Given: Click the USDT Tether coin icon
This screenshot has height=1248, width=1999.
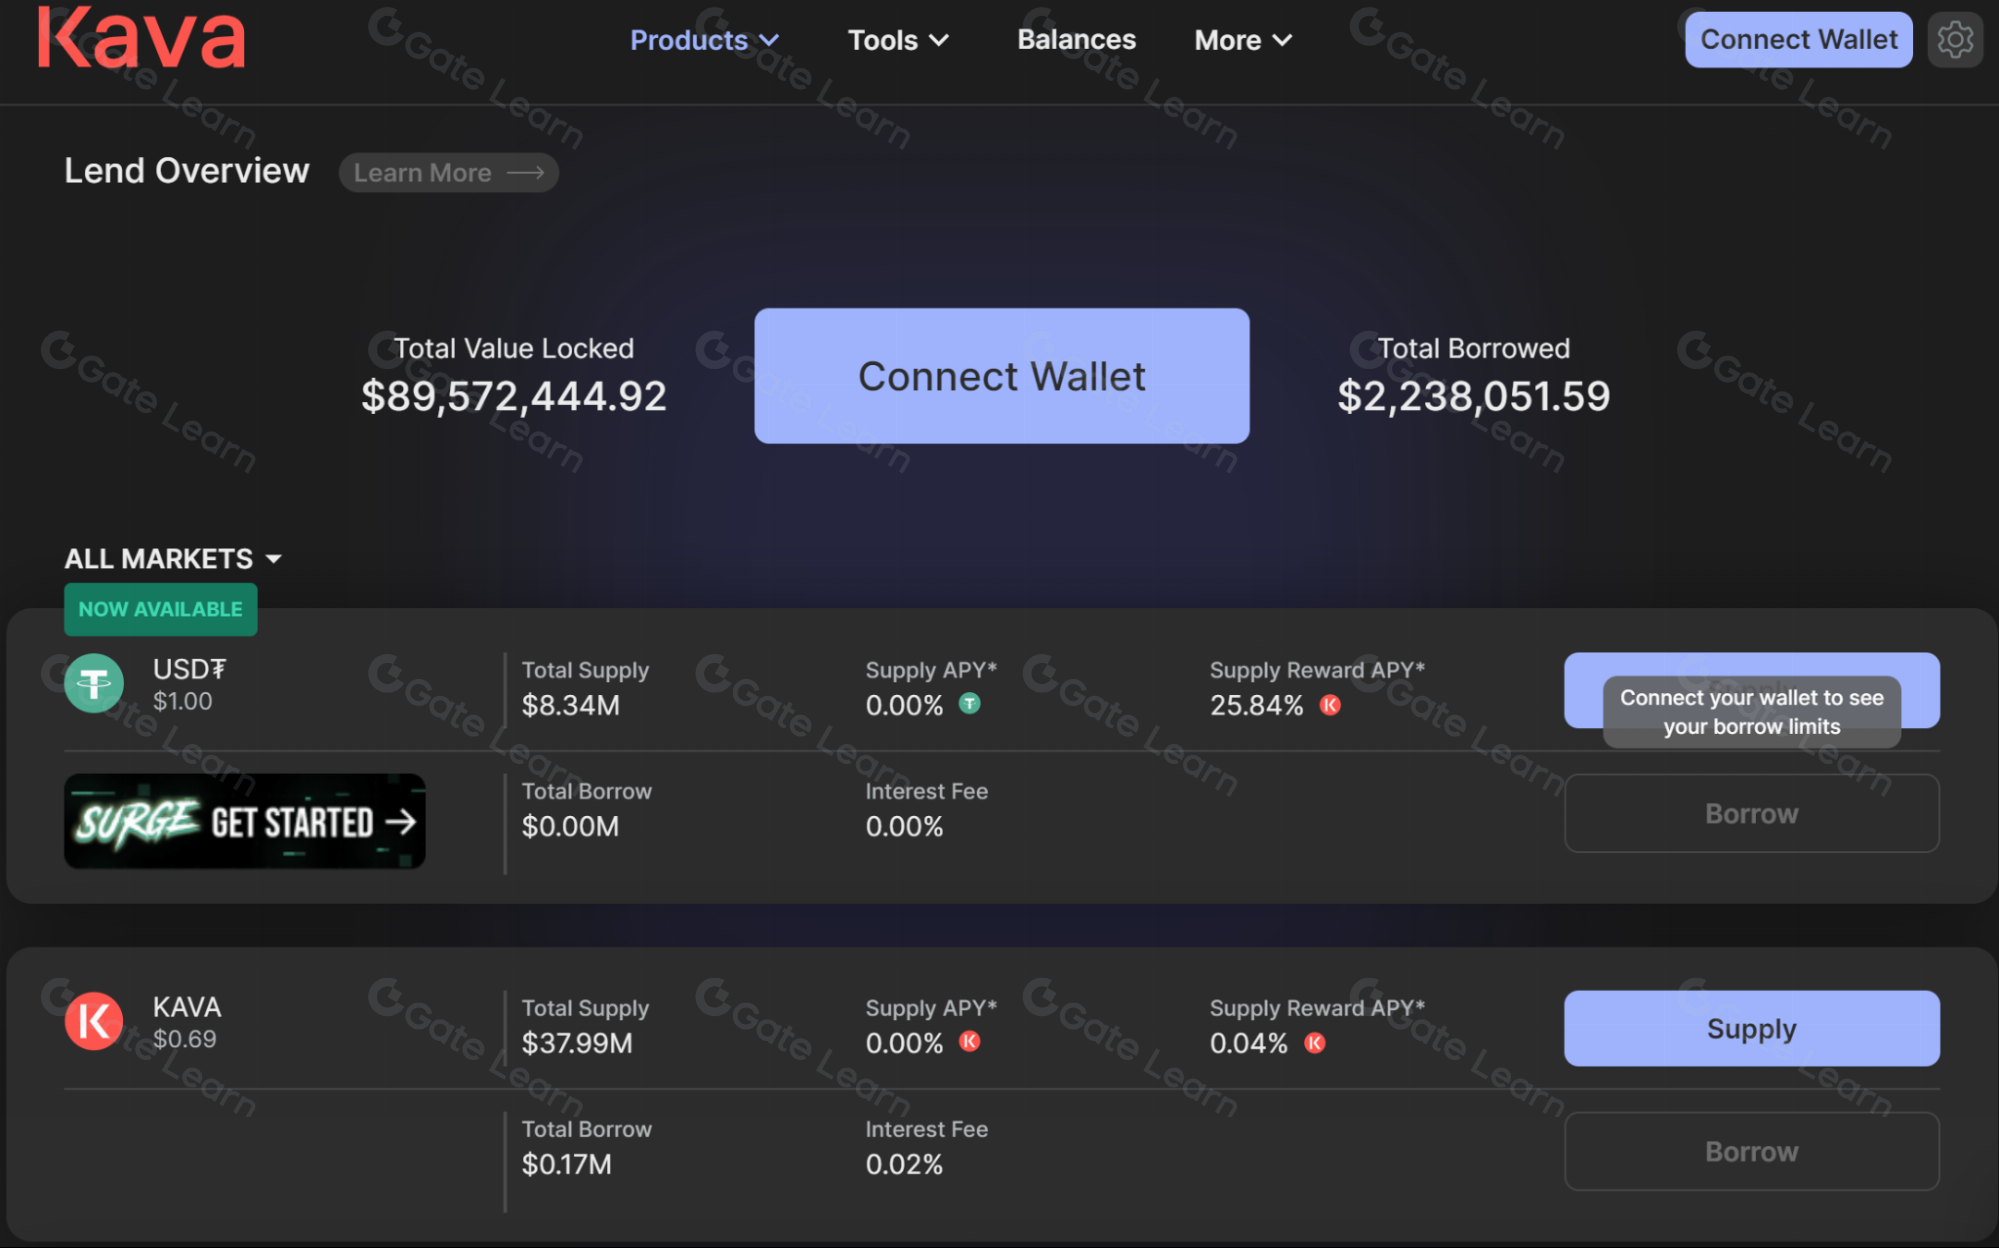Looking at the screenshot, I should click(x=94, y=684).
